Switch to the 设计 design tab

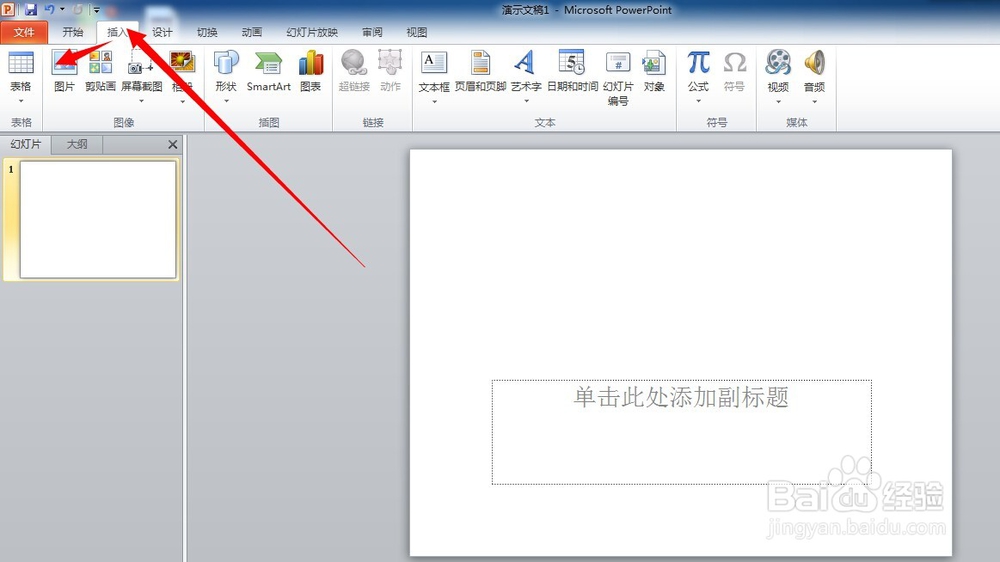pyautogui.click(x=161, y=32)
